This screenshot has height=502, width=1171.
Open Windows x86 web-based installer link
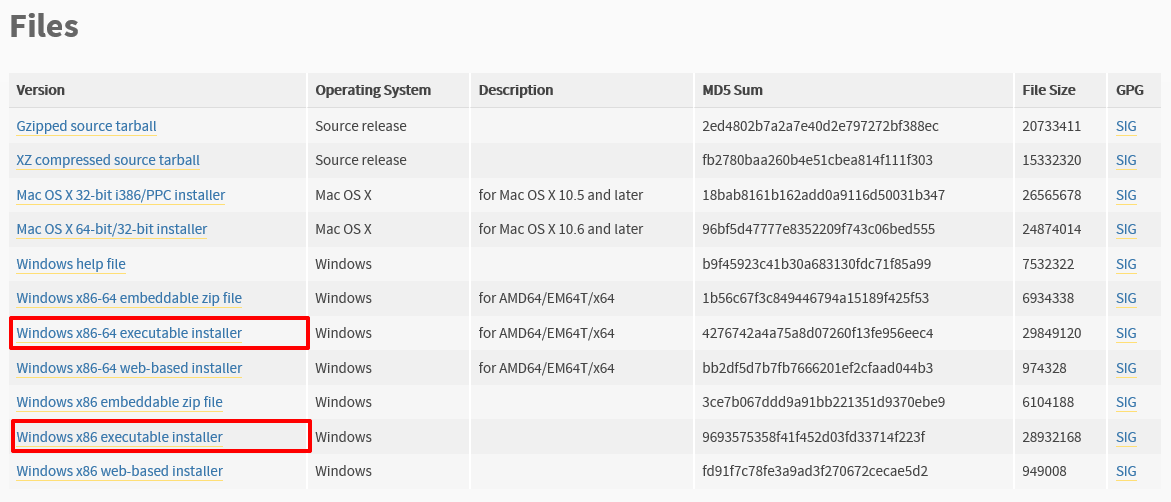coord(119,471)
